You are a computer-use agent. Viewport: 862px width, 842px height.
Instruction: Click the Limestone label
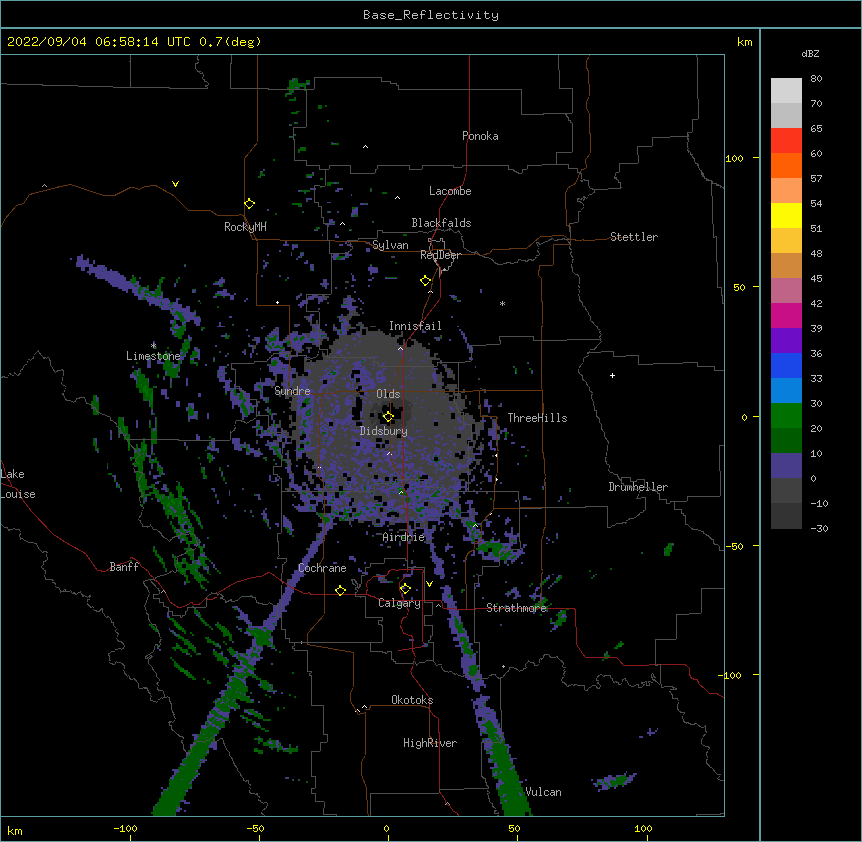(x=153, y=356)
